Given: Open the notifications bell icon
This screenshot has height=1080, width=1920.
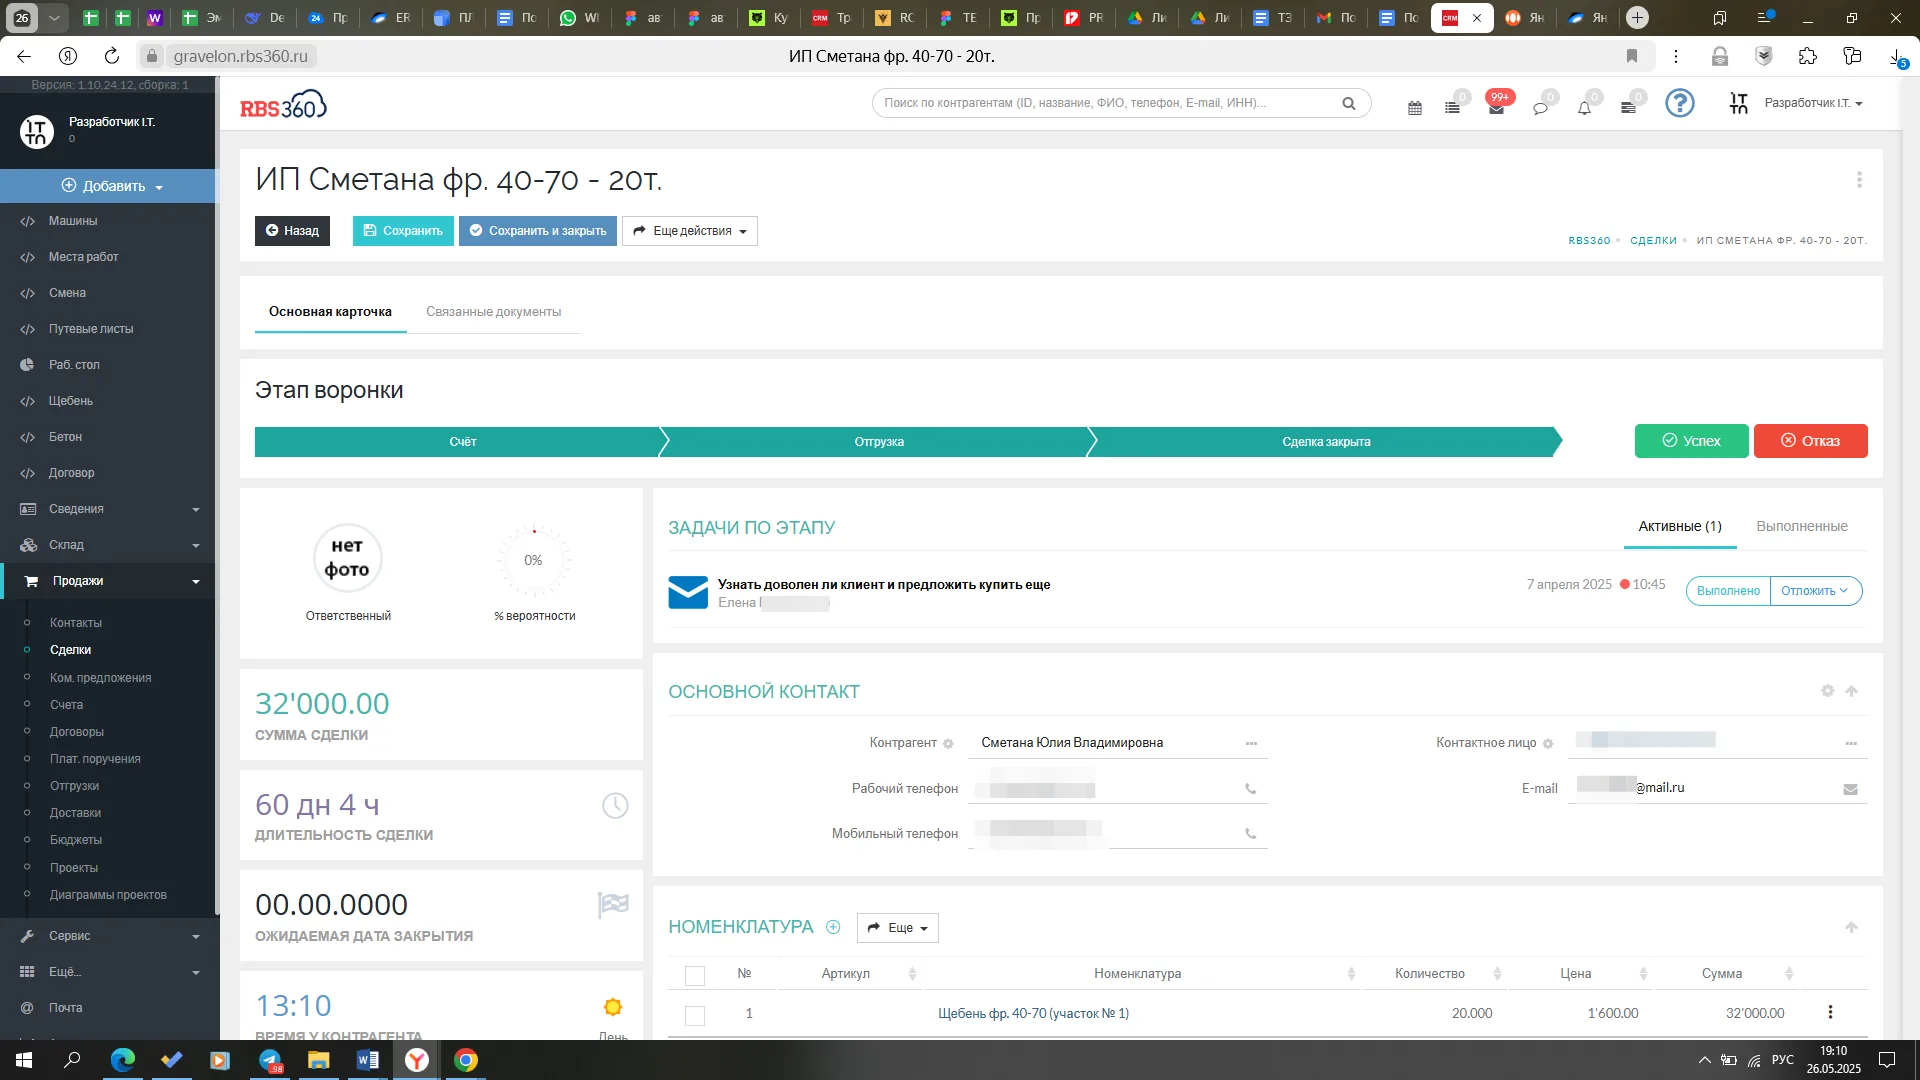Looking at the screenshot, I should pos(1584,107).
